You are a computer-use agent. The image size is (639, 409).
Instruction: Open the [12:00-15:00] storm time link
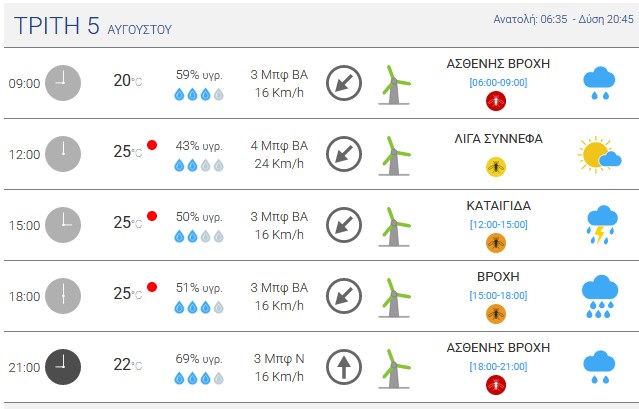coord(498,224)
